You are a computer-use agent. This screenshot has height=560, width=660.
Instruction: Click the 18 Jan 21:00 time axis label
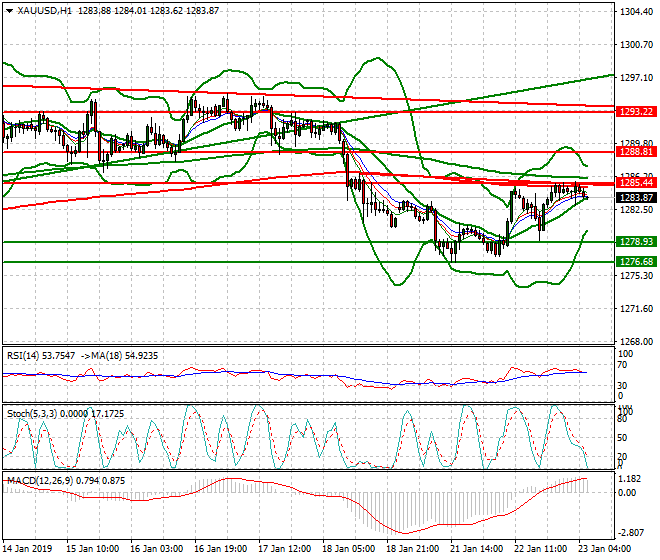point(412,549)
